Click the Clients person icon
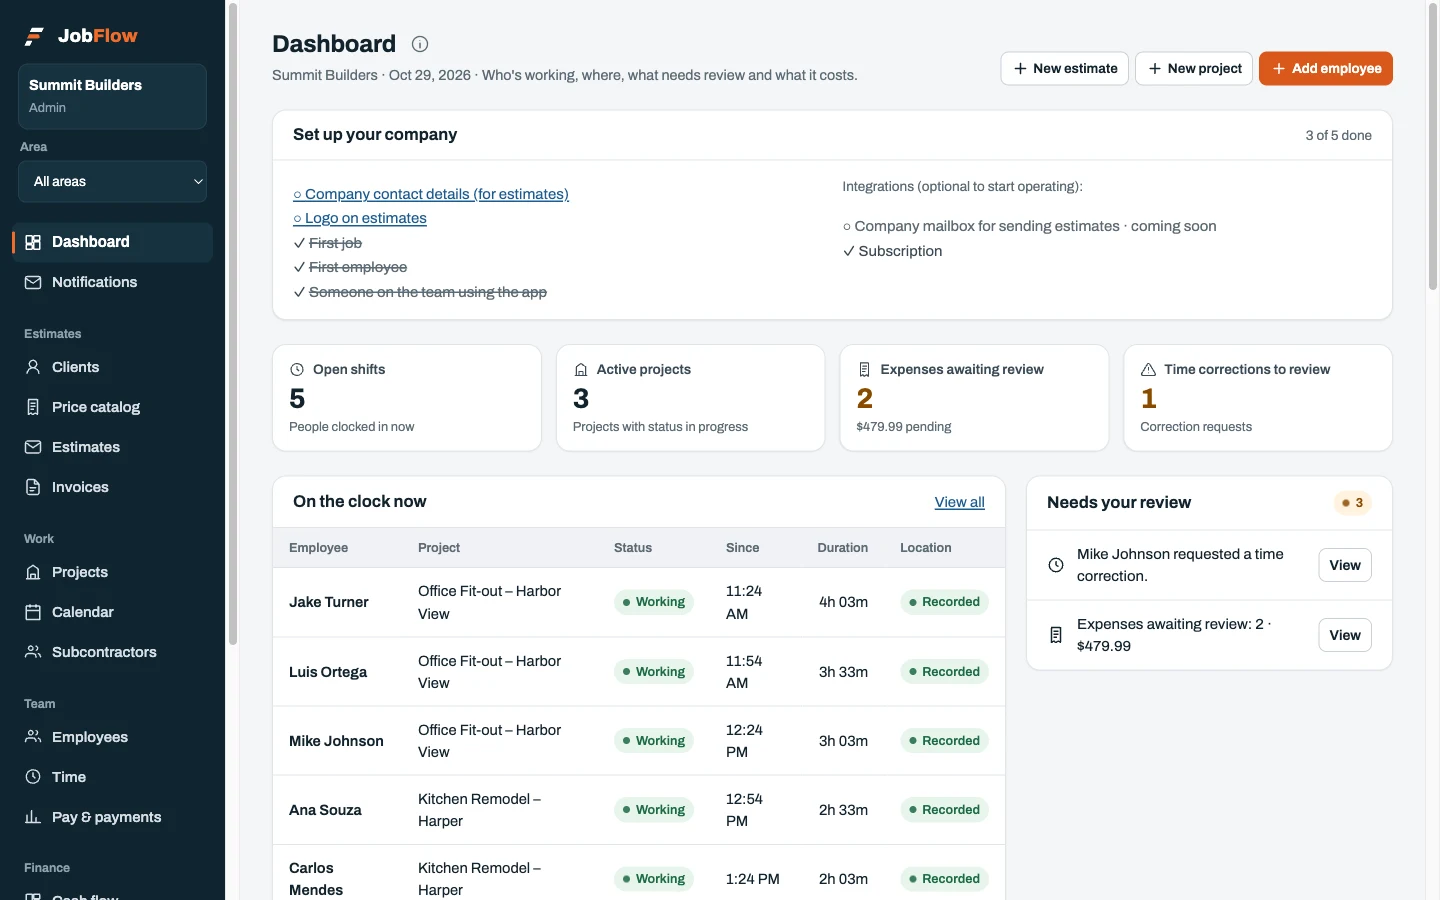The width and height of the screenshot is (1440, 900). [x=33, y=367]
